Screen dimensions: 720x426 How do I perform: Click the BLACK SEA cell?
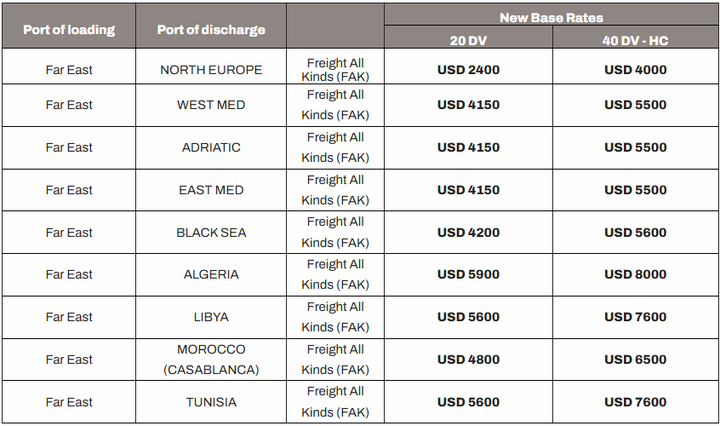coord(211,232)
